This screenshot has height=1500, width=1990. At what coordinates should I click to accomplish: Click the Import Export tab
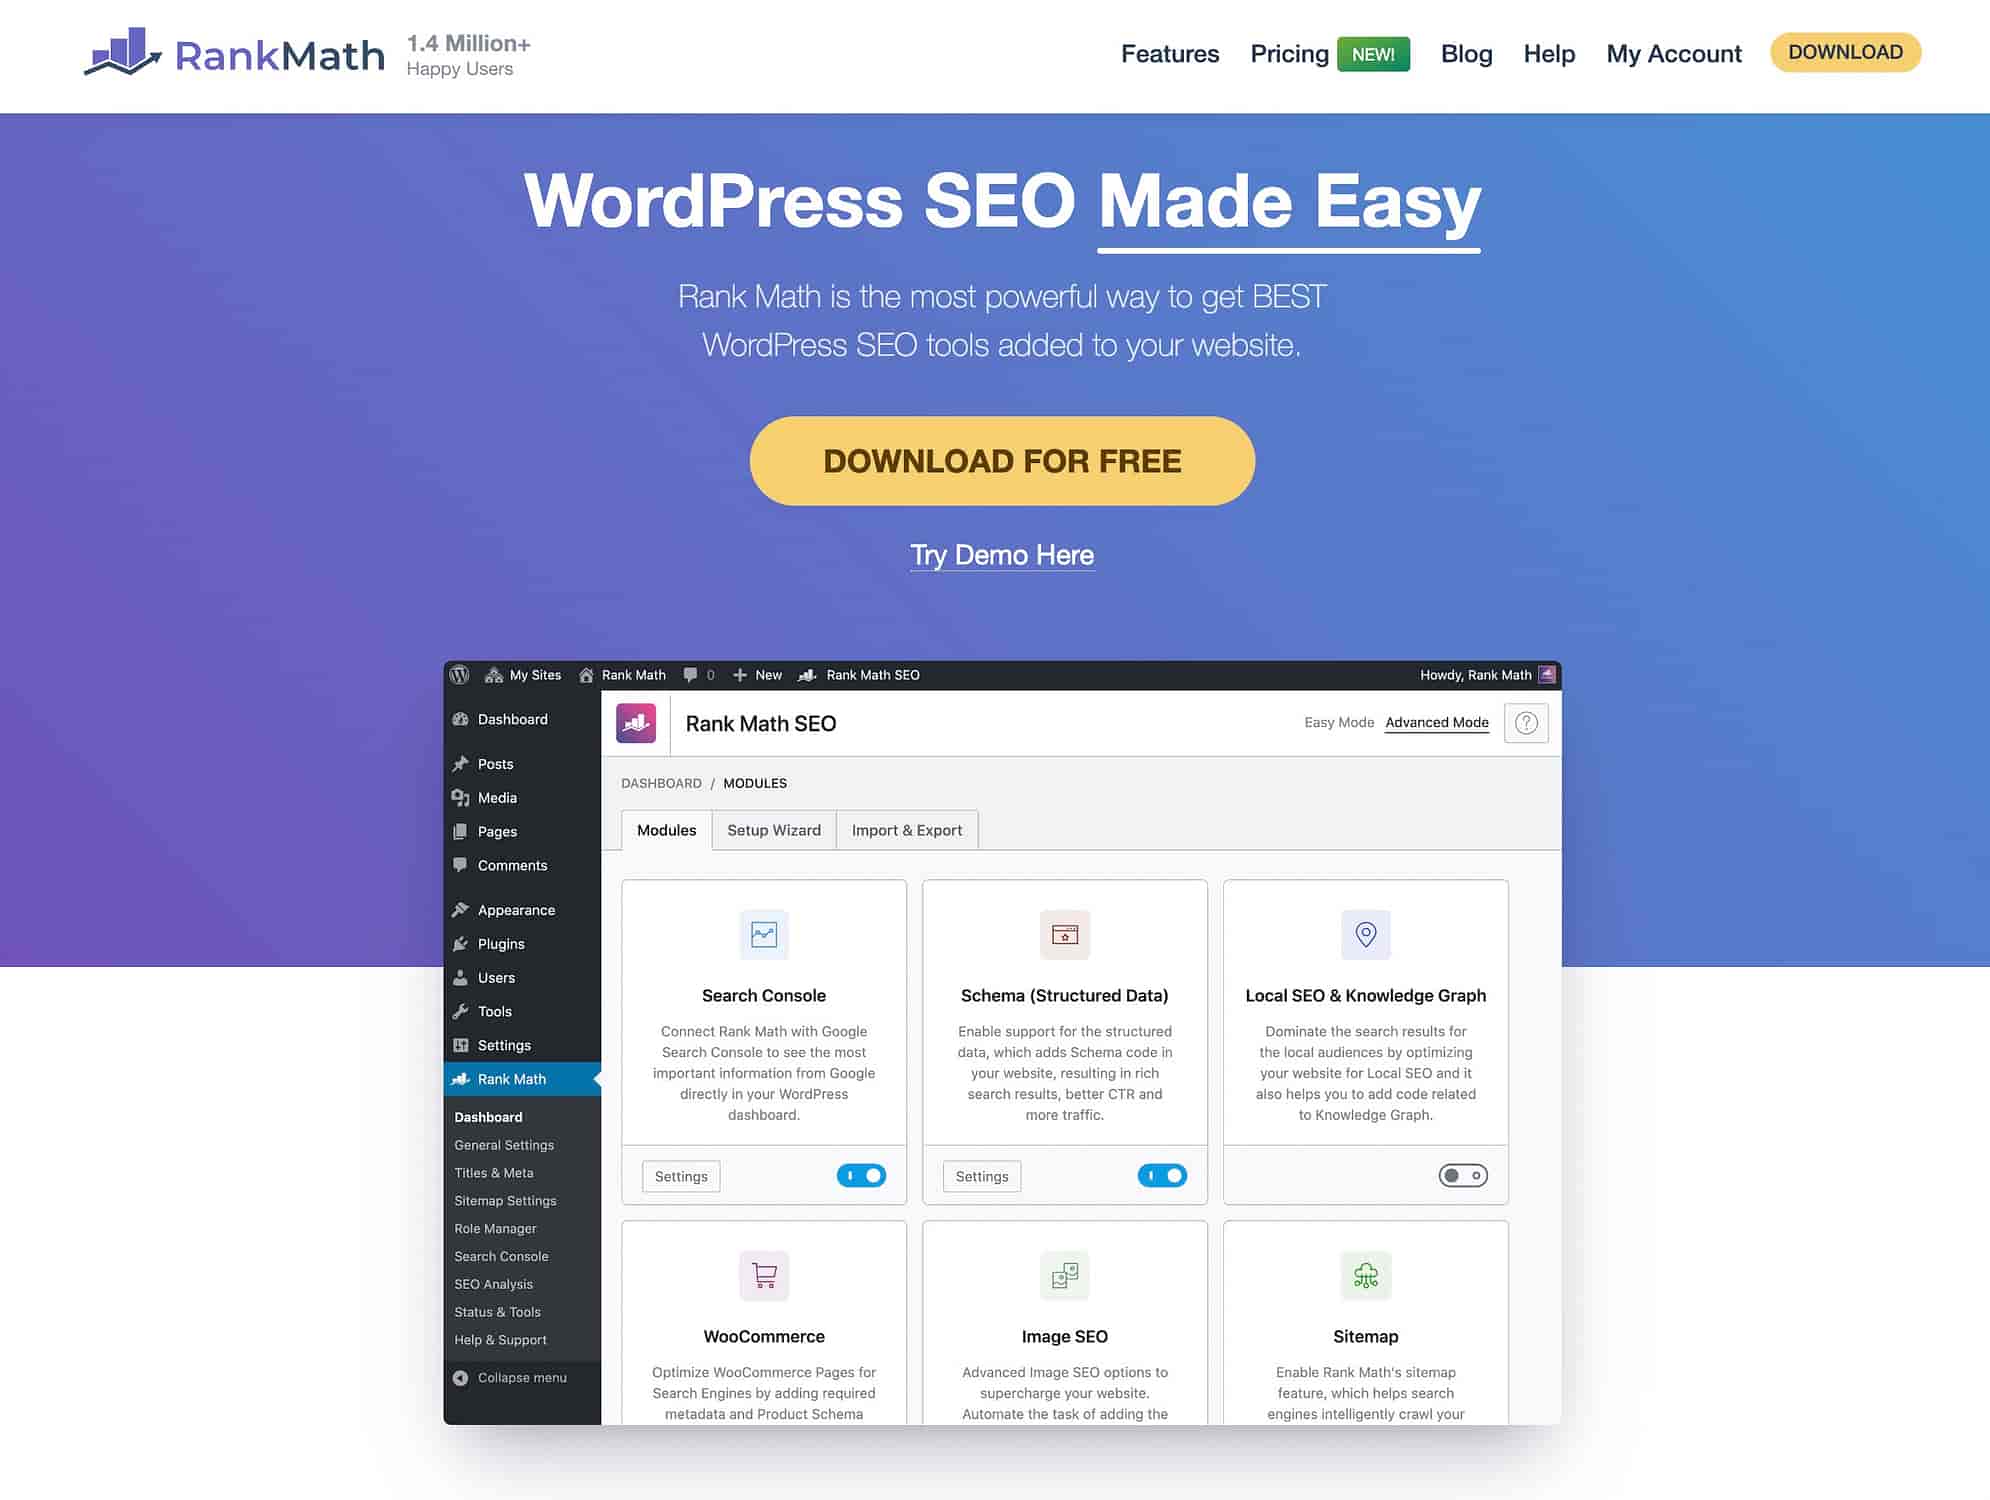pos(906,827)
